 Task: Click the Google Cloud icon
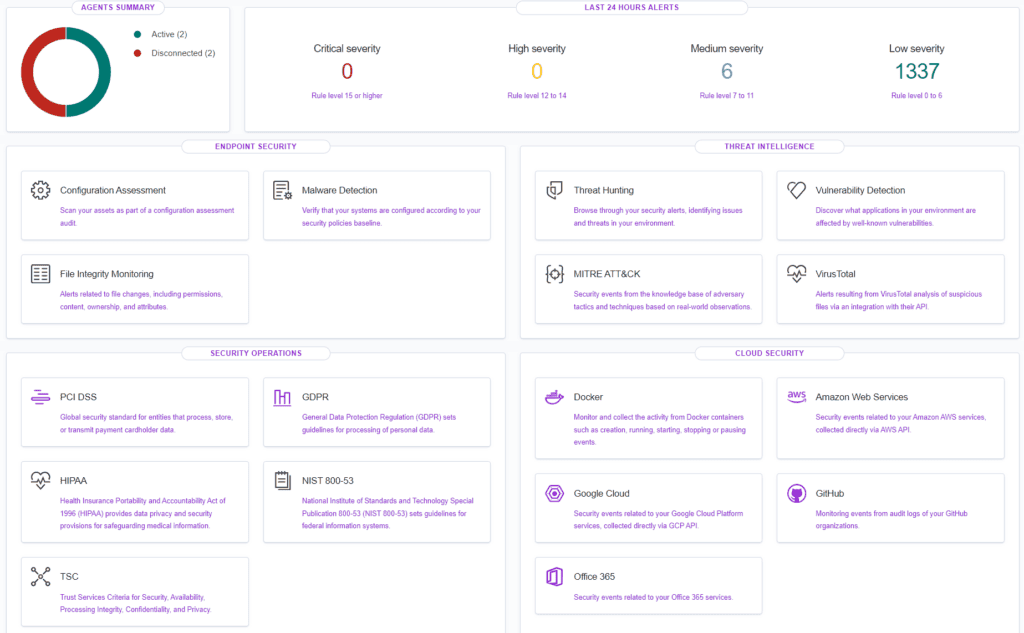coord(553,493)
